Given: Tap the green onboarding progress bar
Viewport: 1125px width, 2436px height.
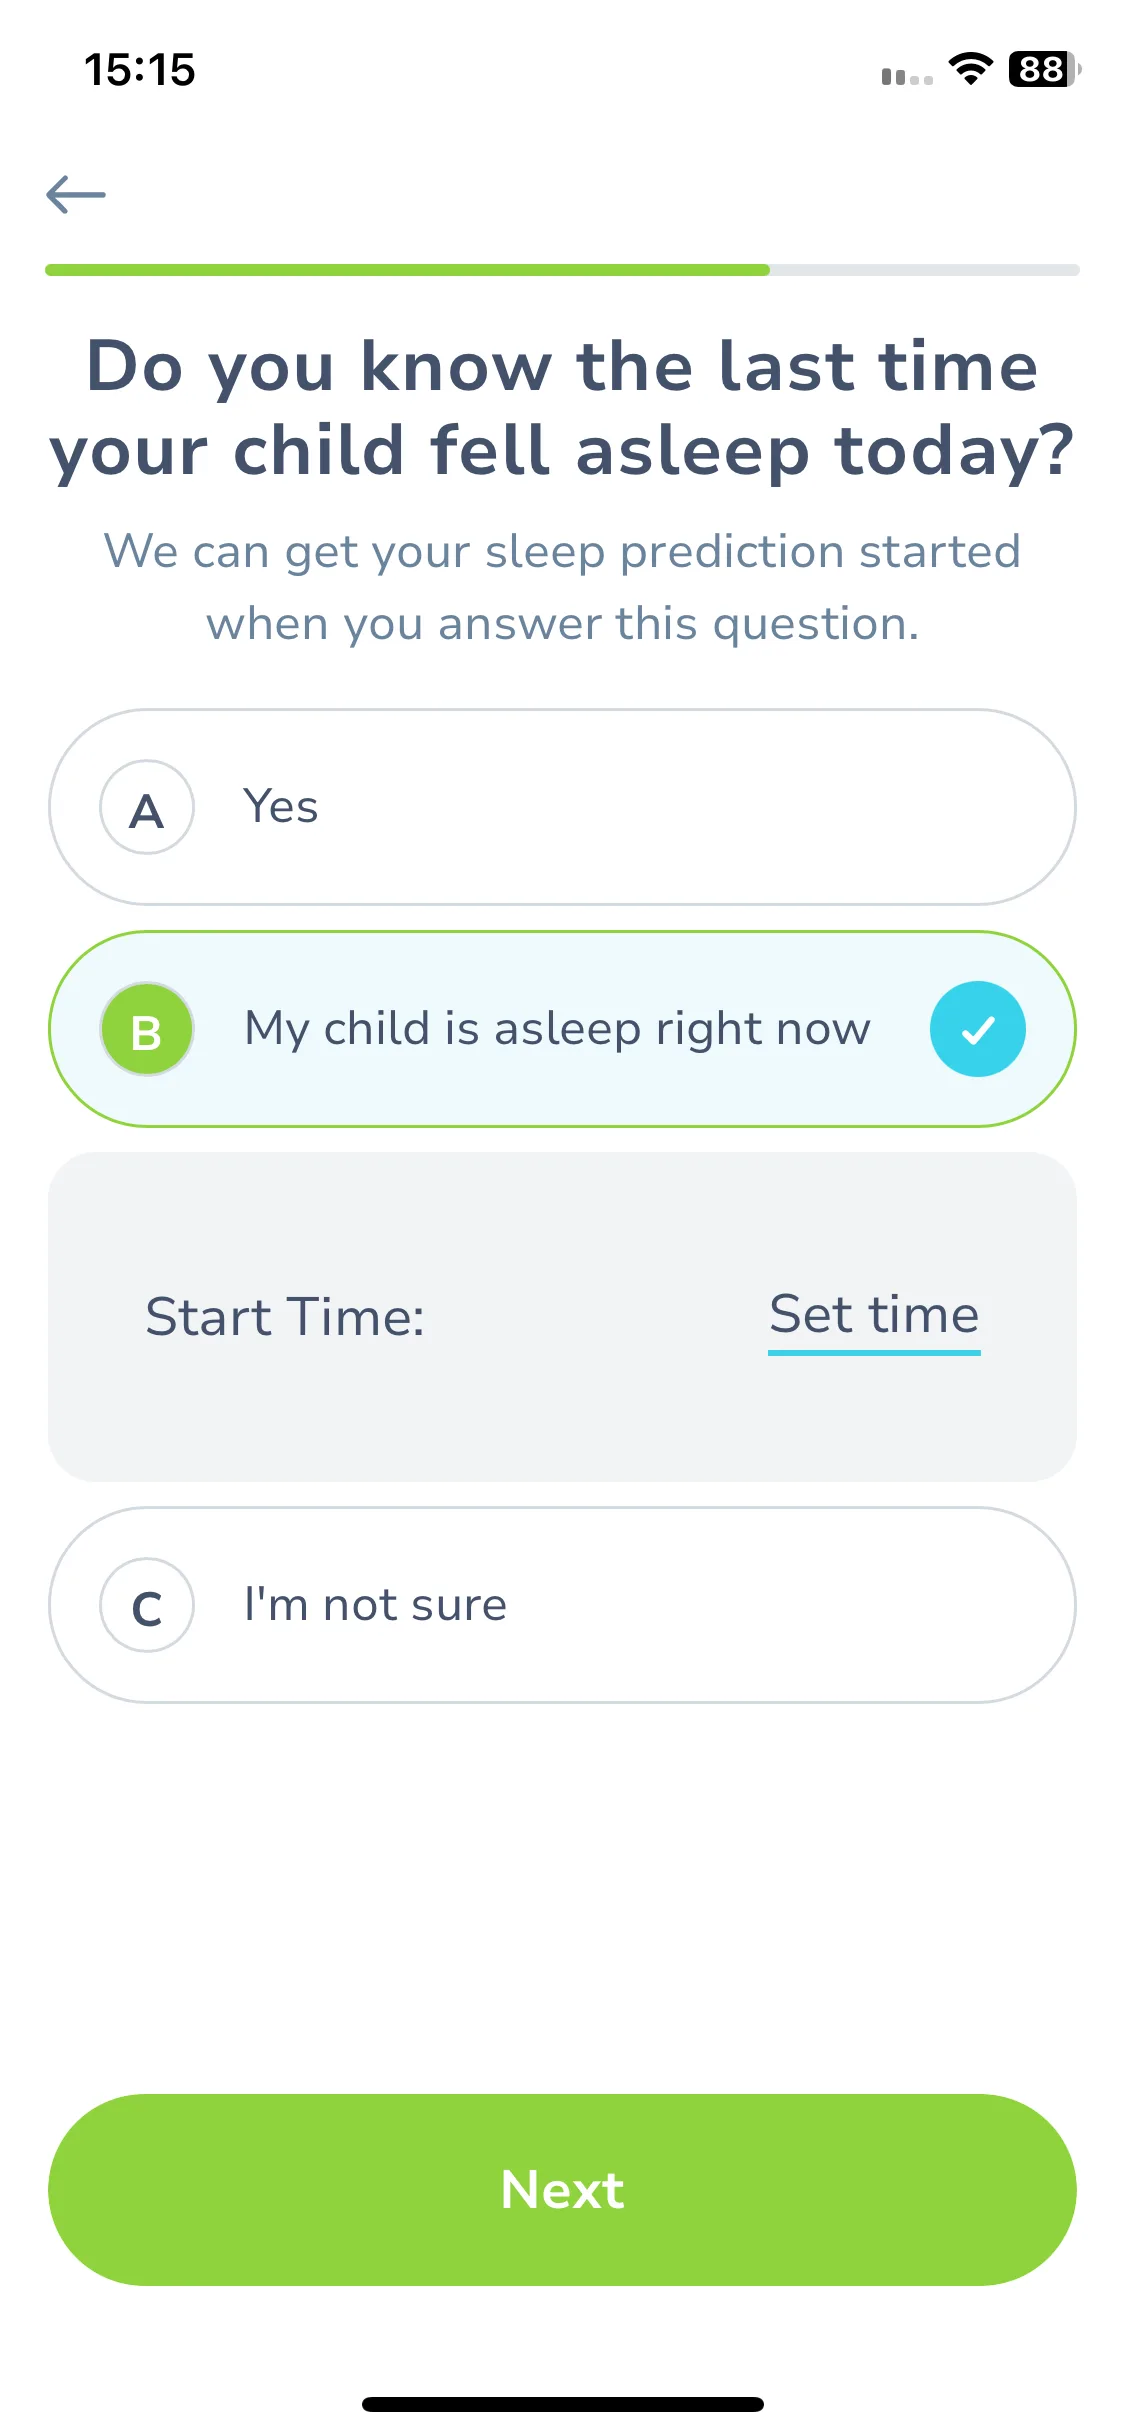Looking at the screenshot, I should click(407, 270).
